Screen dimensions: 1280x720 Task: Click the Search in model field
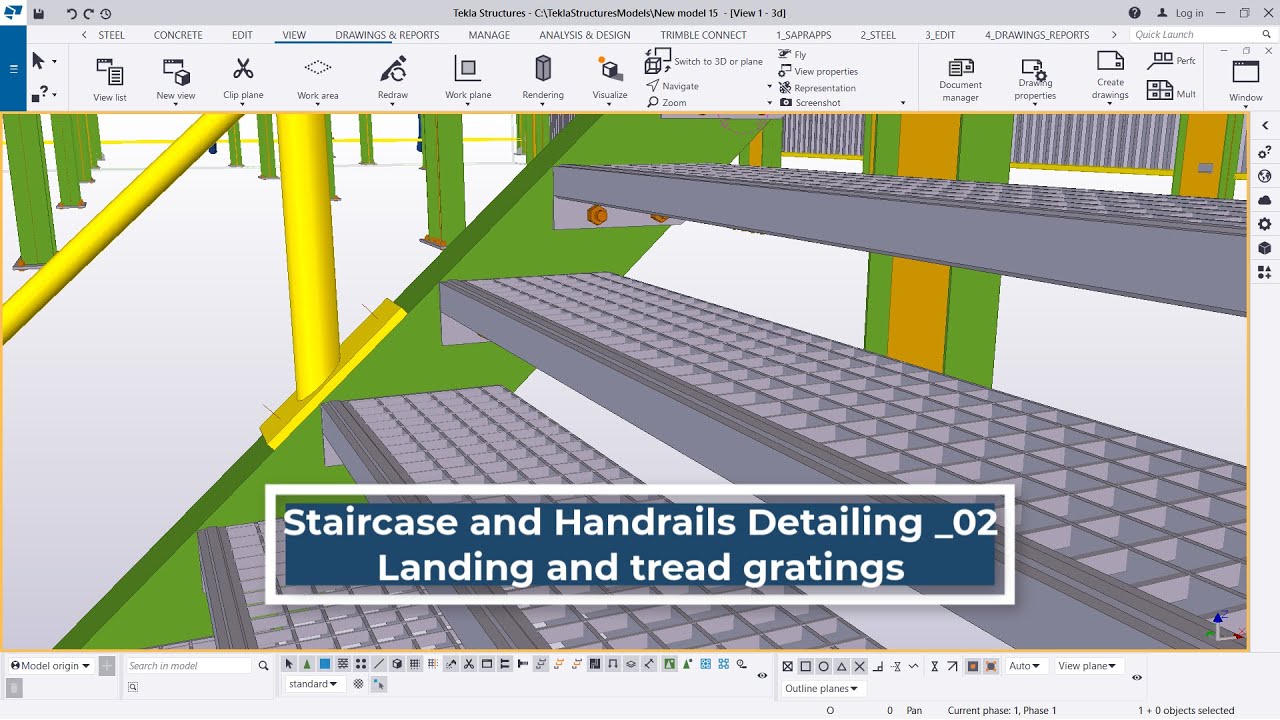[189, 666]
